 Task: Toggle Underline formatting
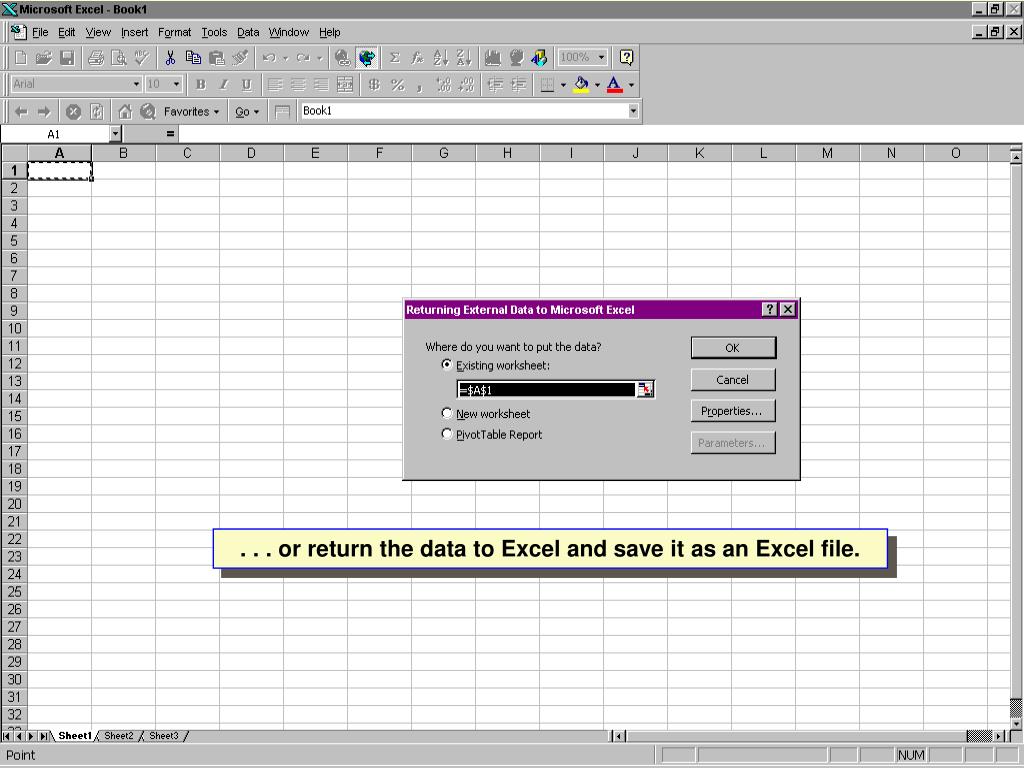coord(246,84)
